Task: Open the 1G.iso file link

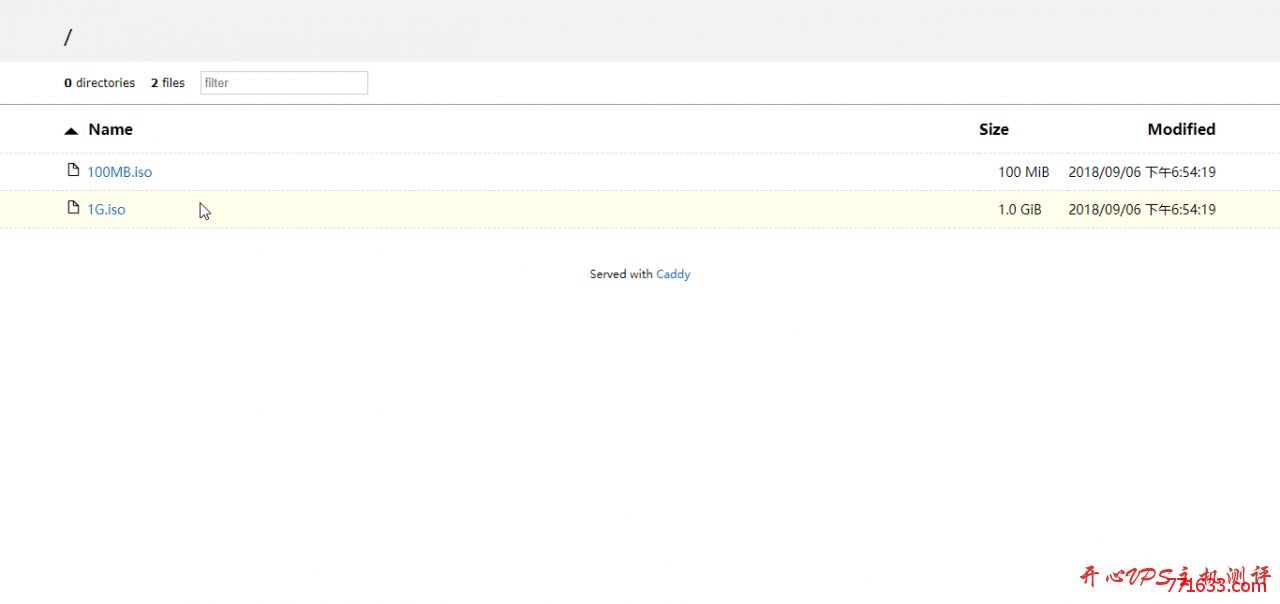Action: (107, 210)
